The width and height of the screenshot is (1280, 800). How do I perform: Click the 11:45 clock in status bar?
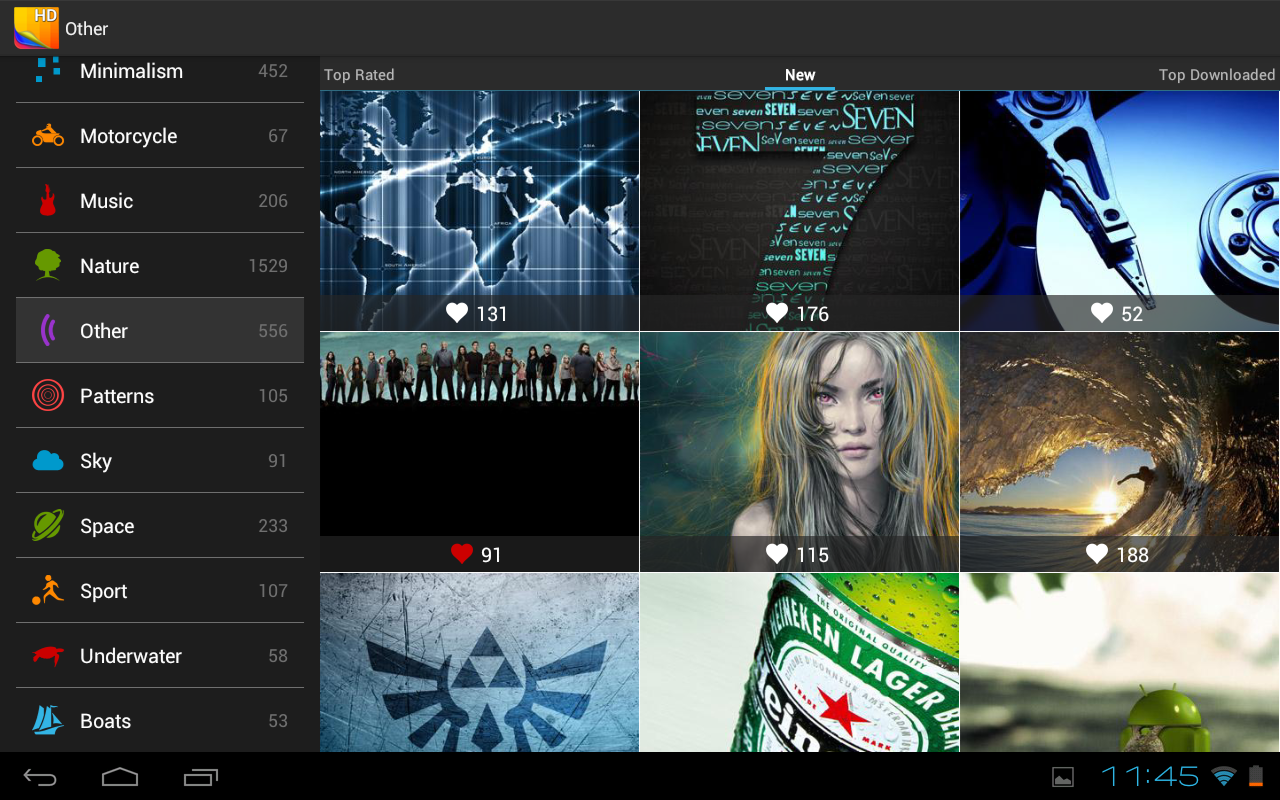coord(1150,776)
